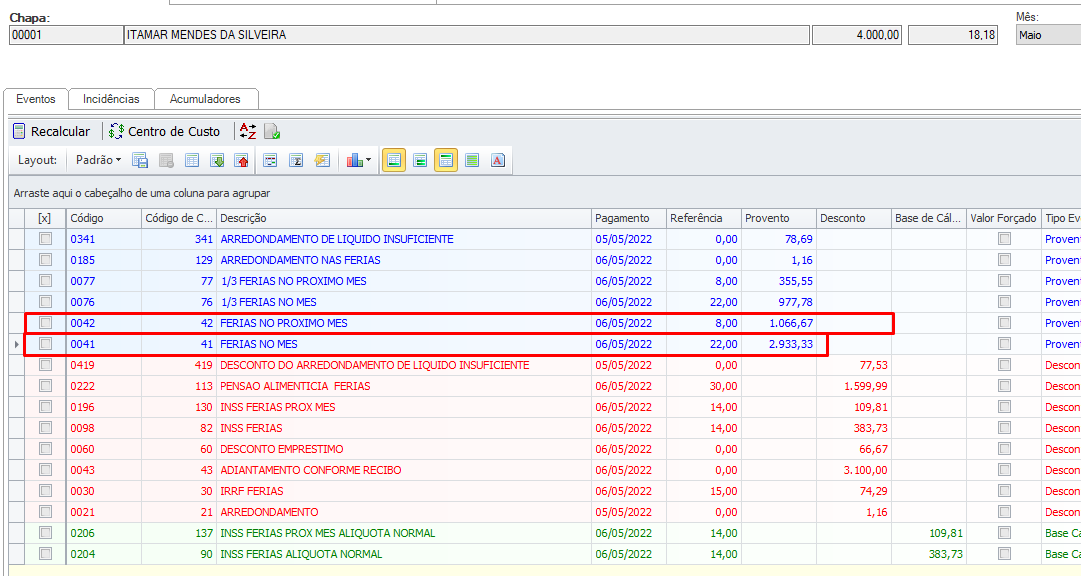Open the Padrão layout dropdown

[x=98, y=160]
